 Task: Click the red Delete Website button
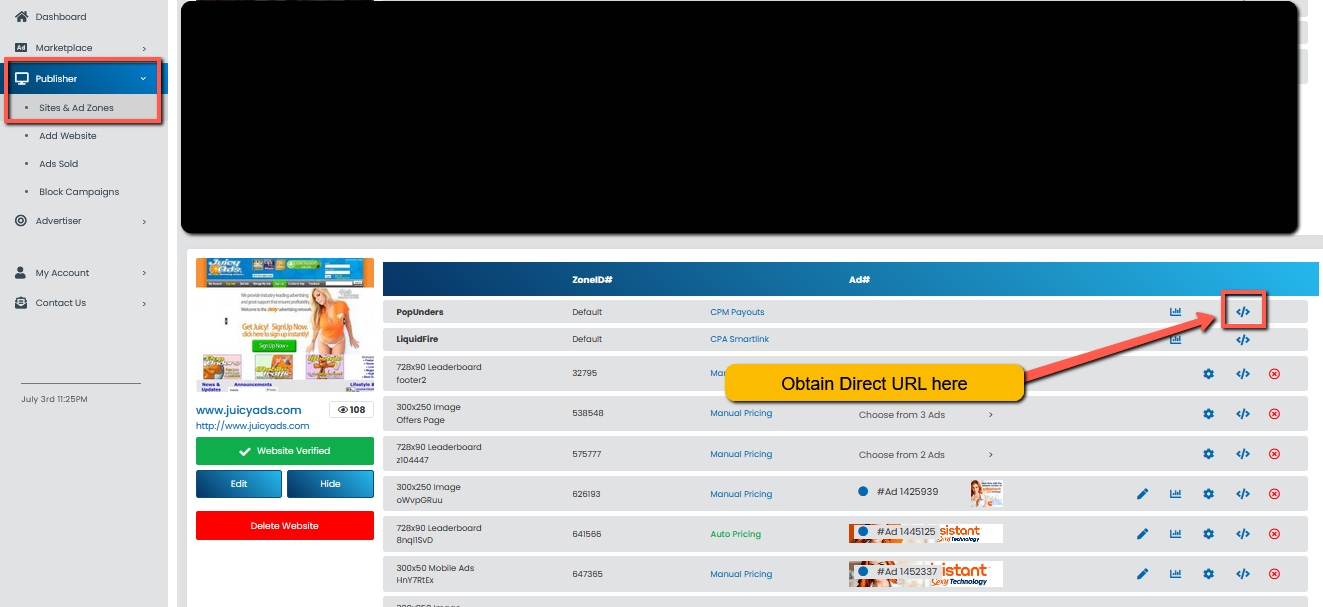coord(285,525)
